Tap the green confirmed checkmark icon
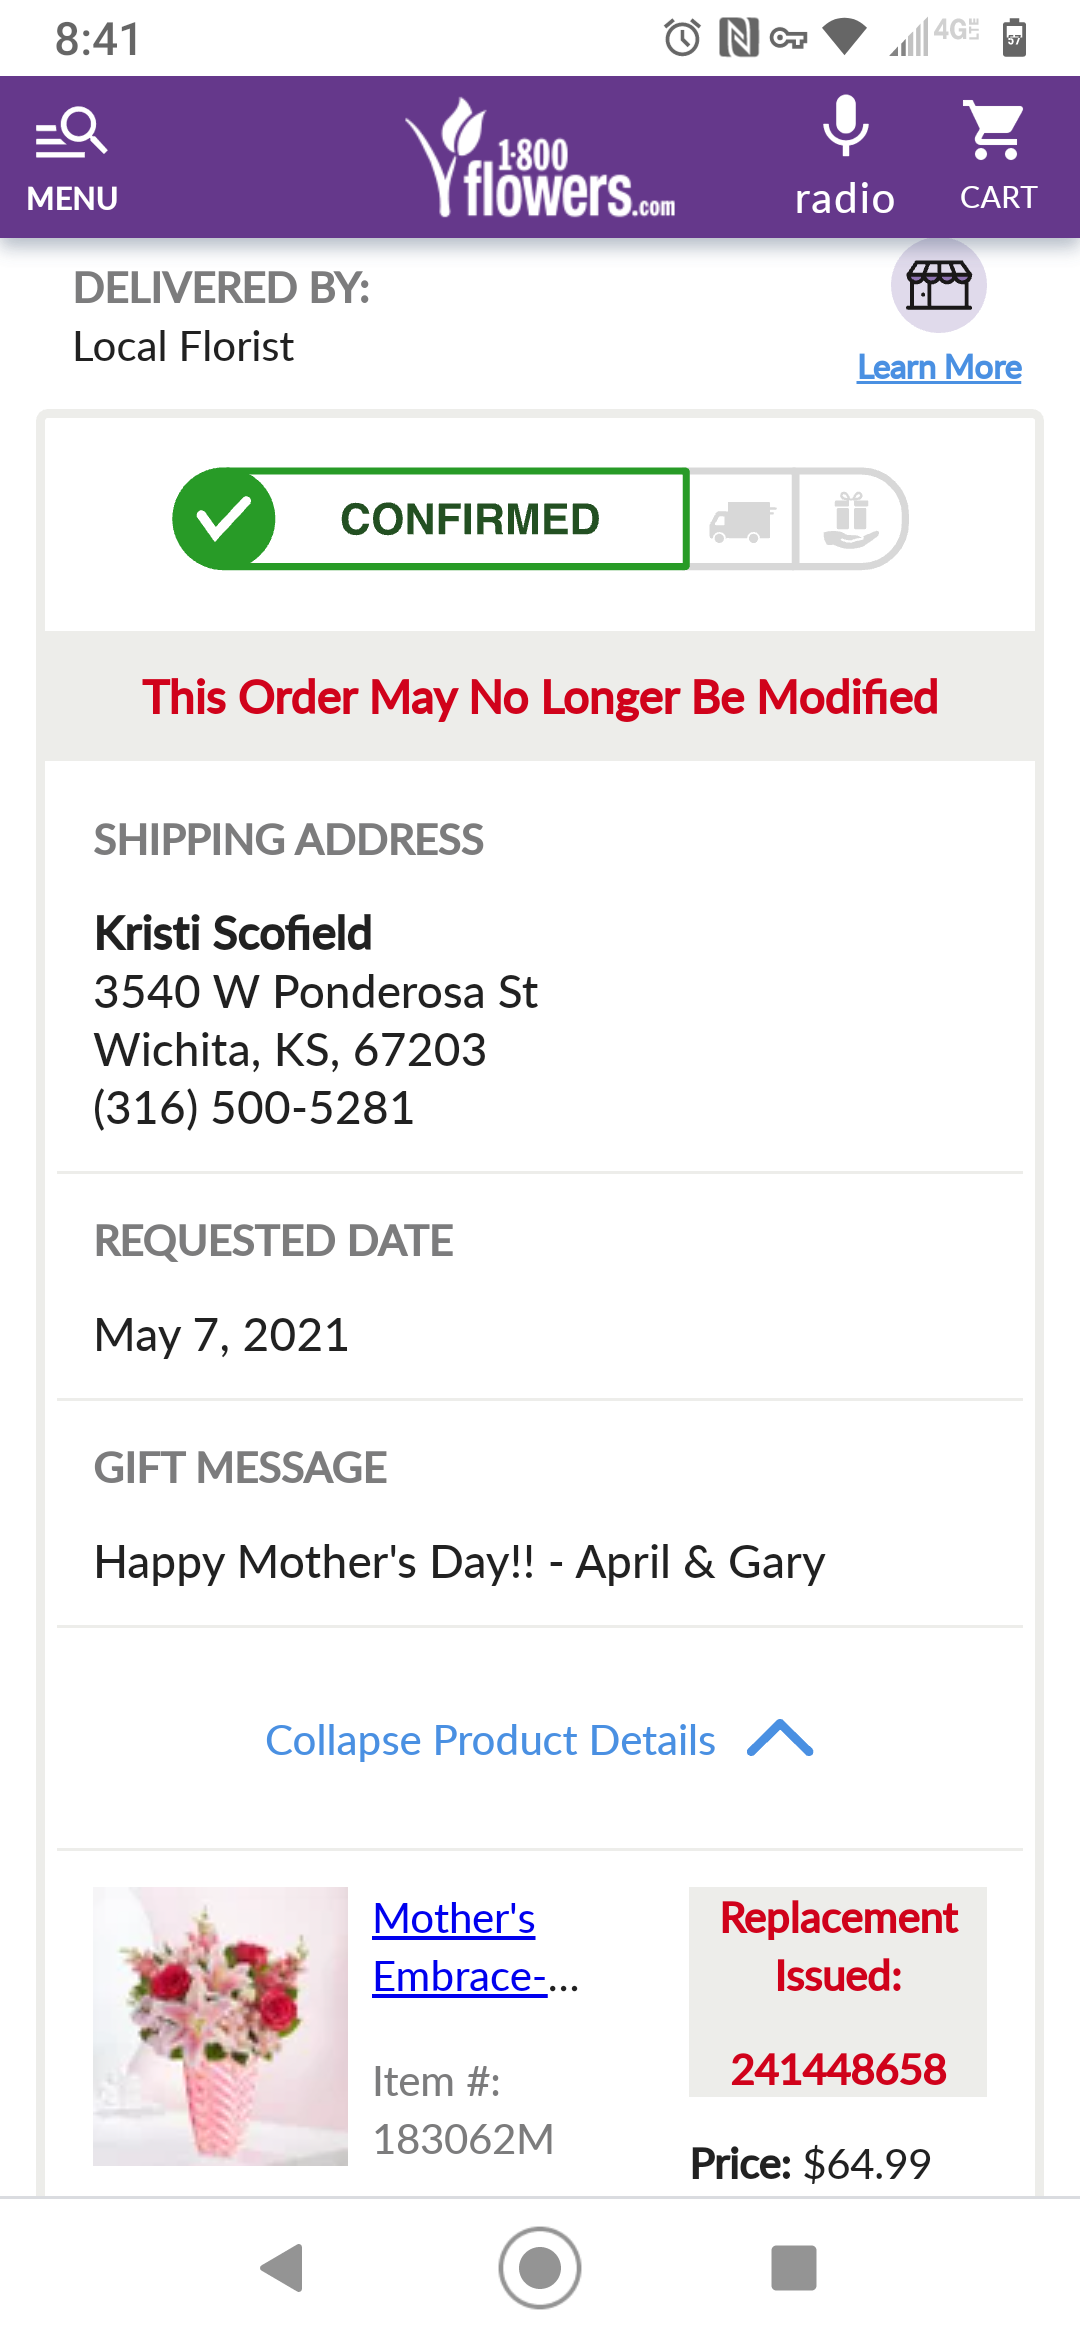The width and height of the screenshot is (1080, 2340). pos(224,519)
